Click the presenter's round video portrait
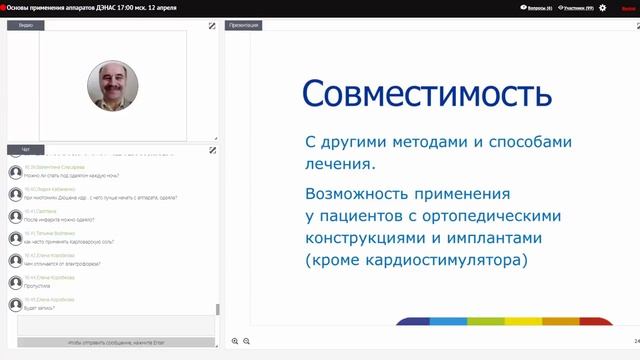 click(x=113, y=86)
